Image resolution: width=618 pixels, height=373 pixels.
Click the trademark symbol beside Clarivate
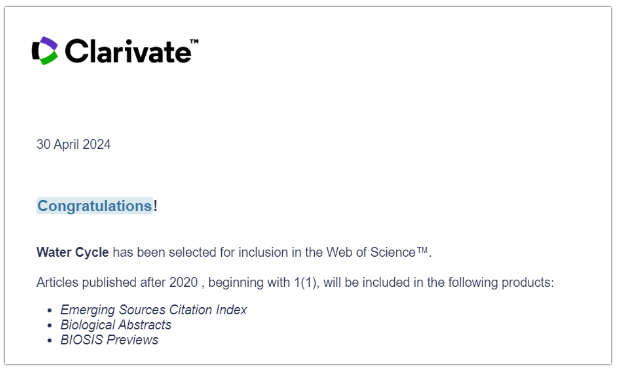point(194,41)
